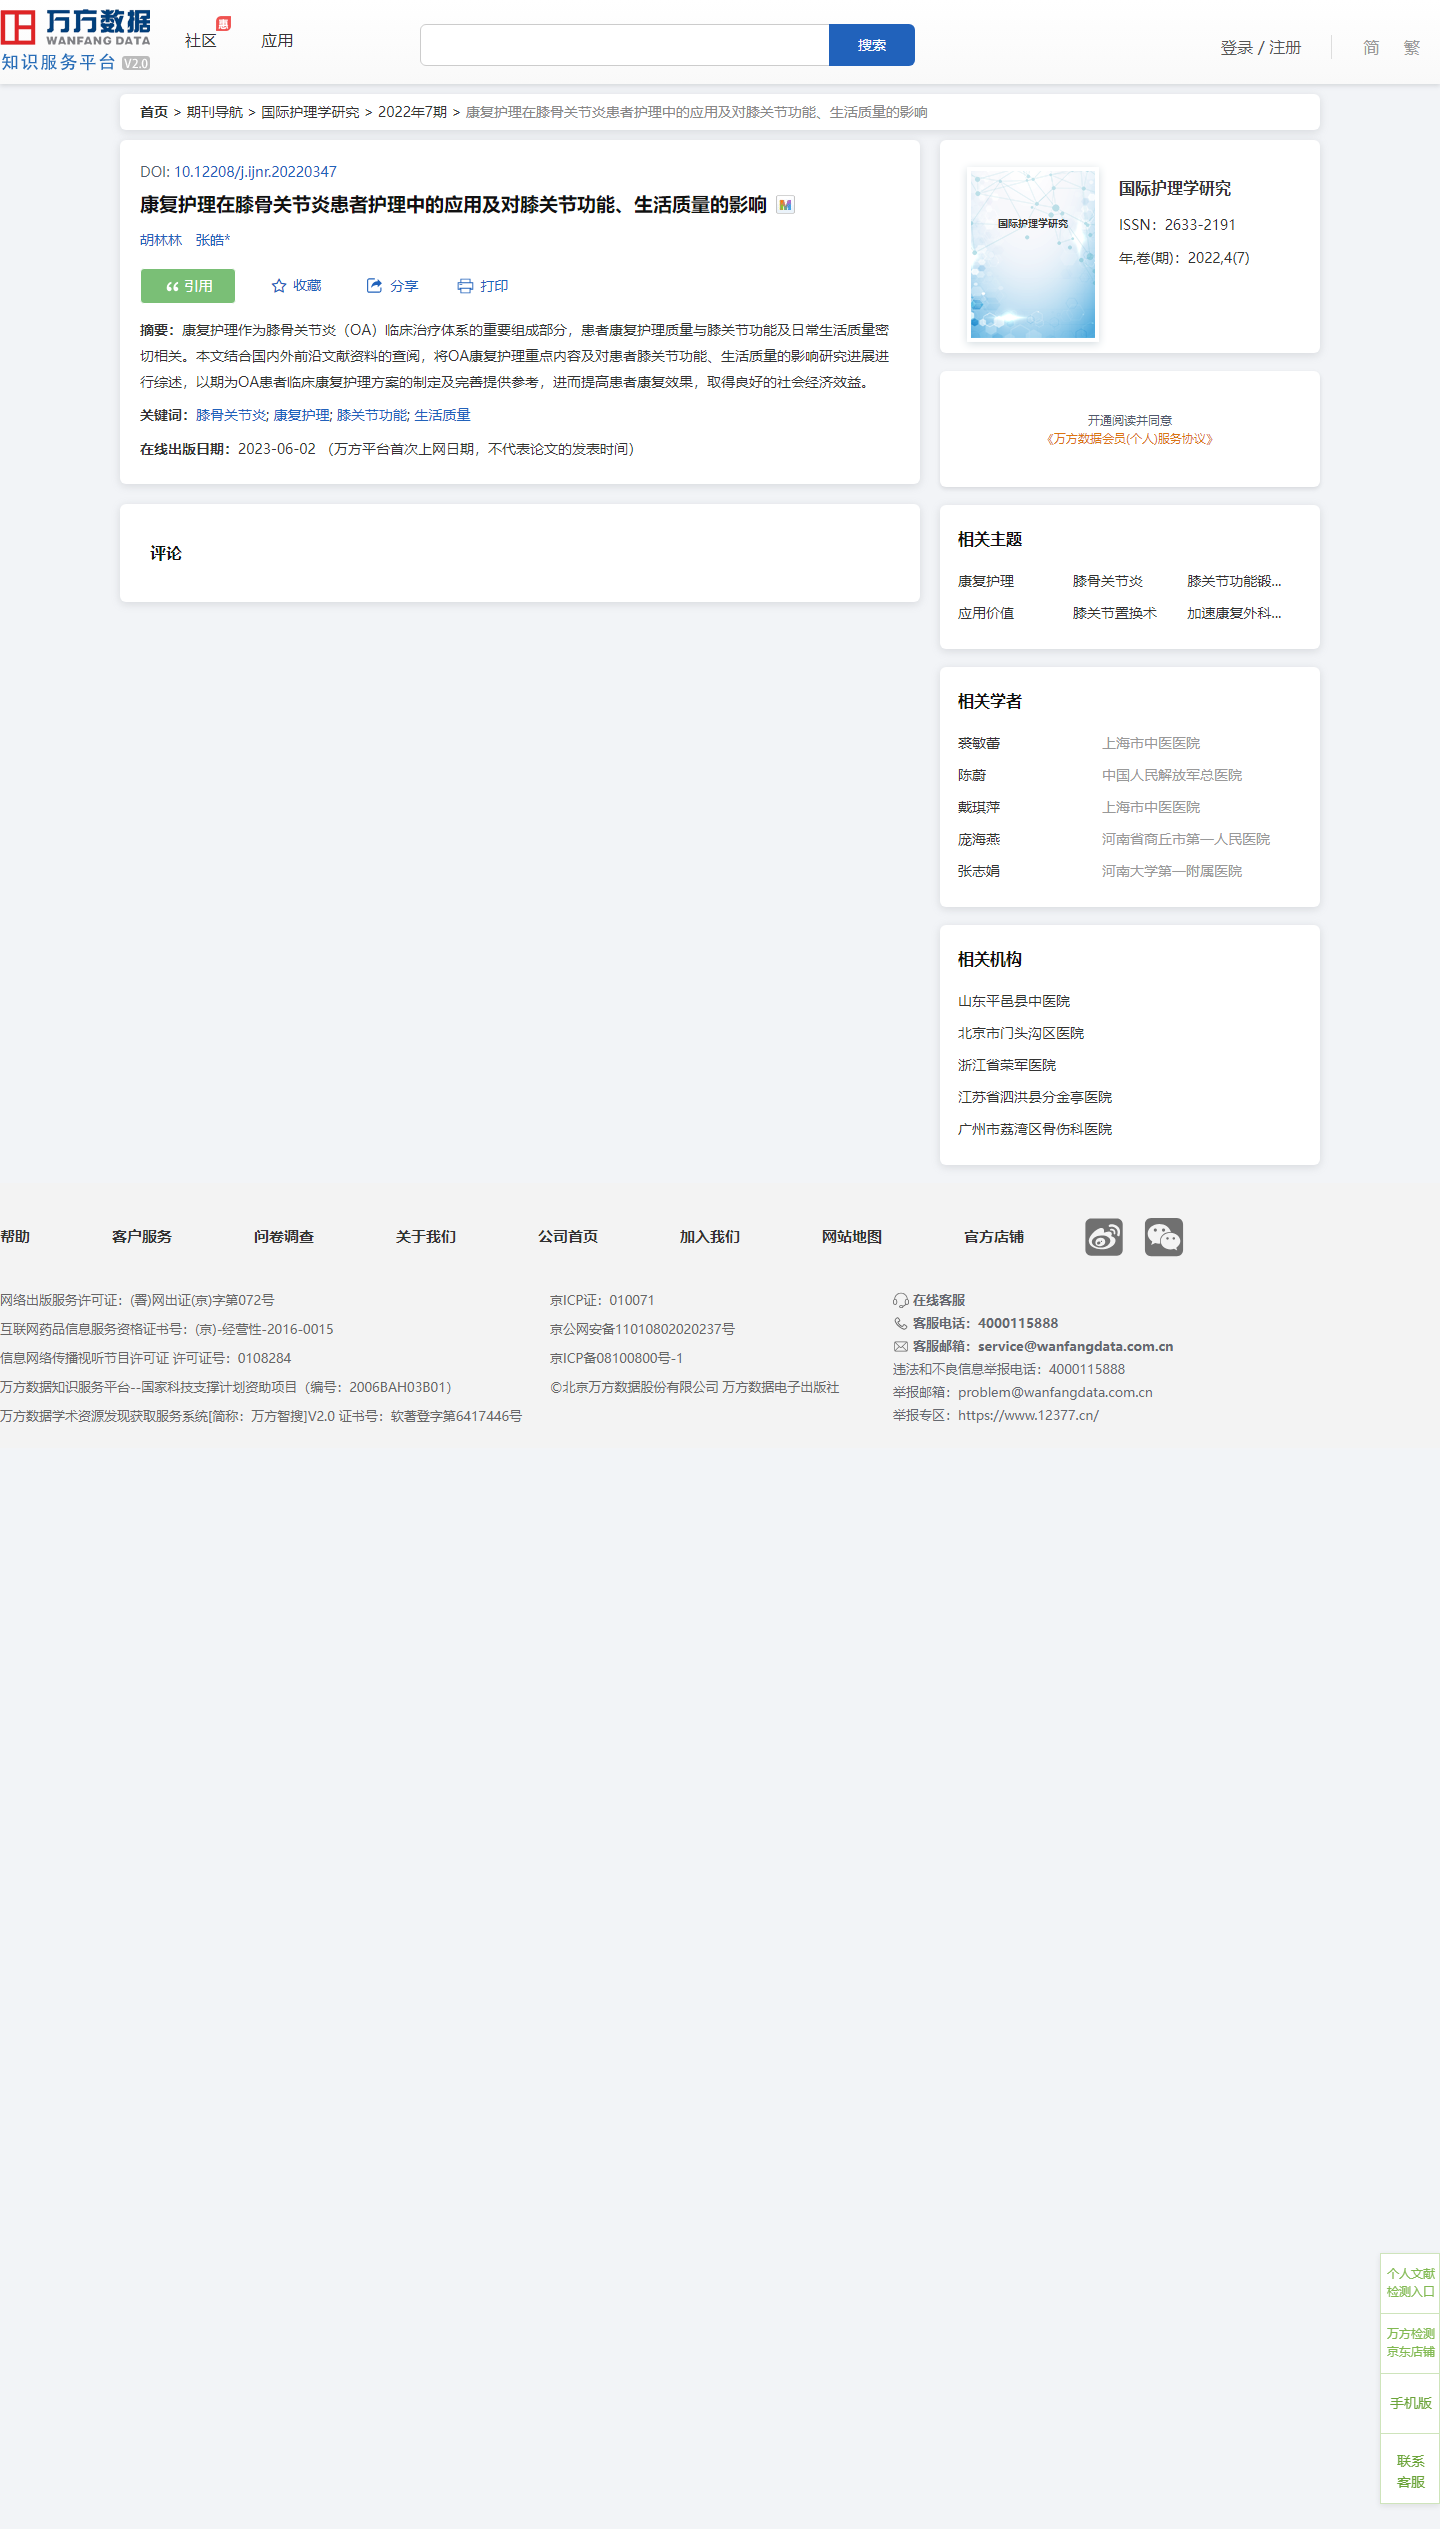The height and width of the screenshot is (2529, 1440).
Task: Open related topic 膝关节功能锻...
Action: coord(1234,581)
